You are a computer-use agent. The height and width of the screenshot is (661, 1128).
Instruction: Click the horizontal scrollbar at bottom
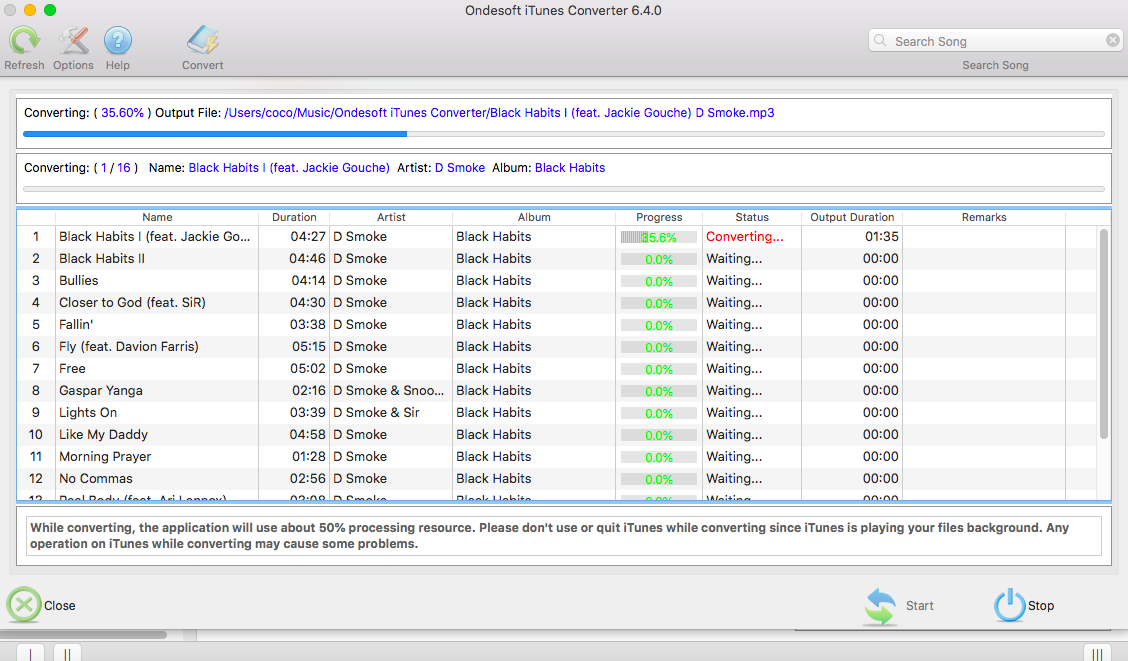83,635
